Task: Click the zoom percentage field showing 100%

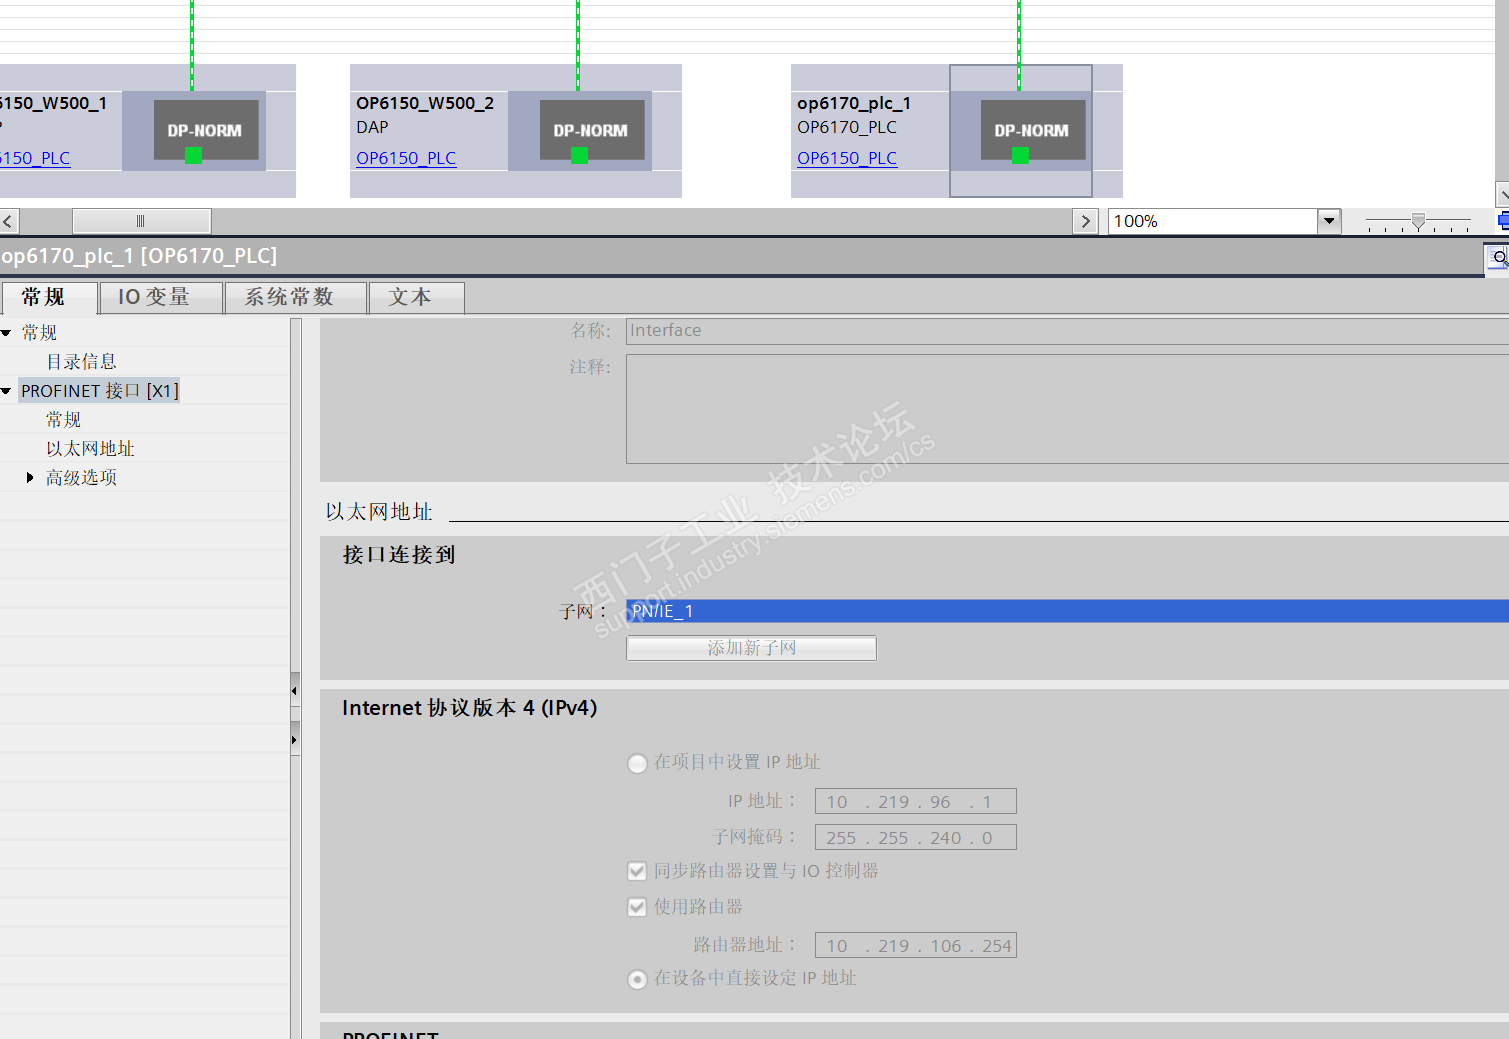Action: [x=1213, y=221]
